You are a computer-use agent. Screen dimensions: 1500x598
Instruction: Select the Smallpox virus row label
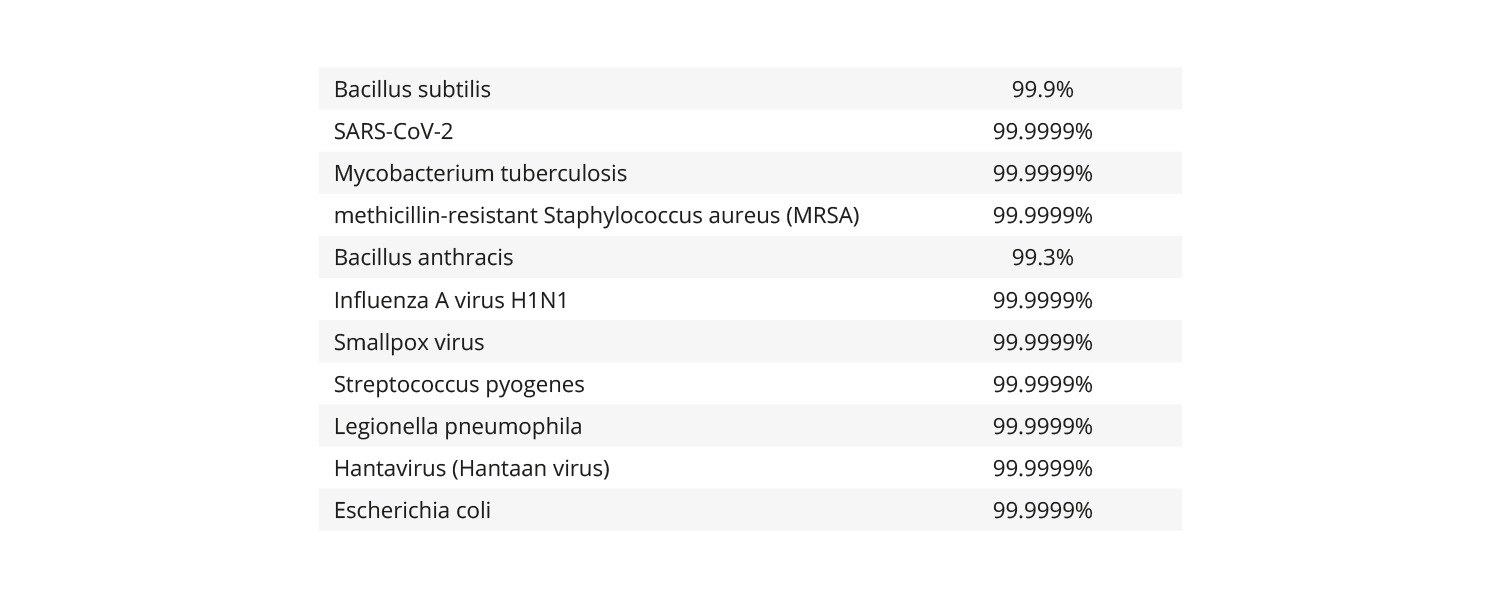pos(409,342)
